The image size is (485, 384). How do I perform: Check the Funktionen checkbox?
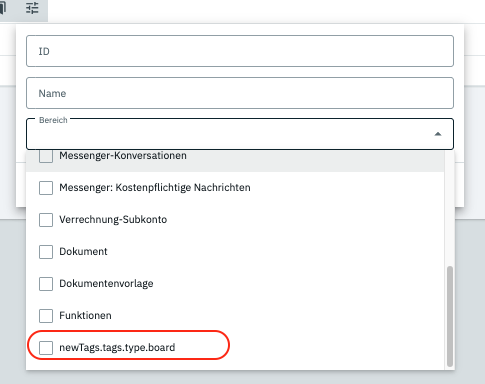(46, 316)
